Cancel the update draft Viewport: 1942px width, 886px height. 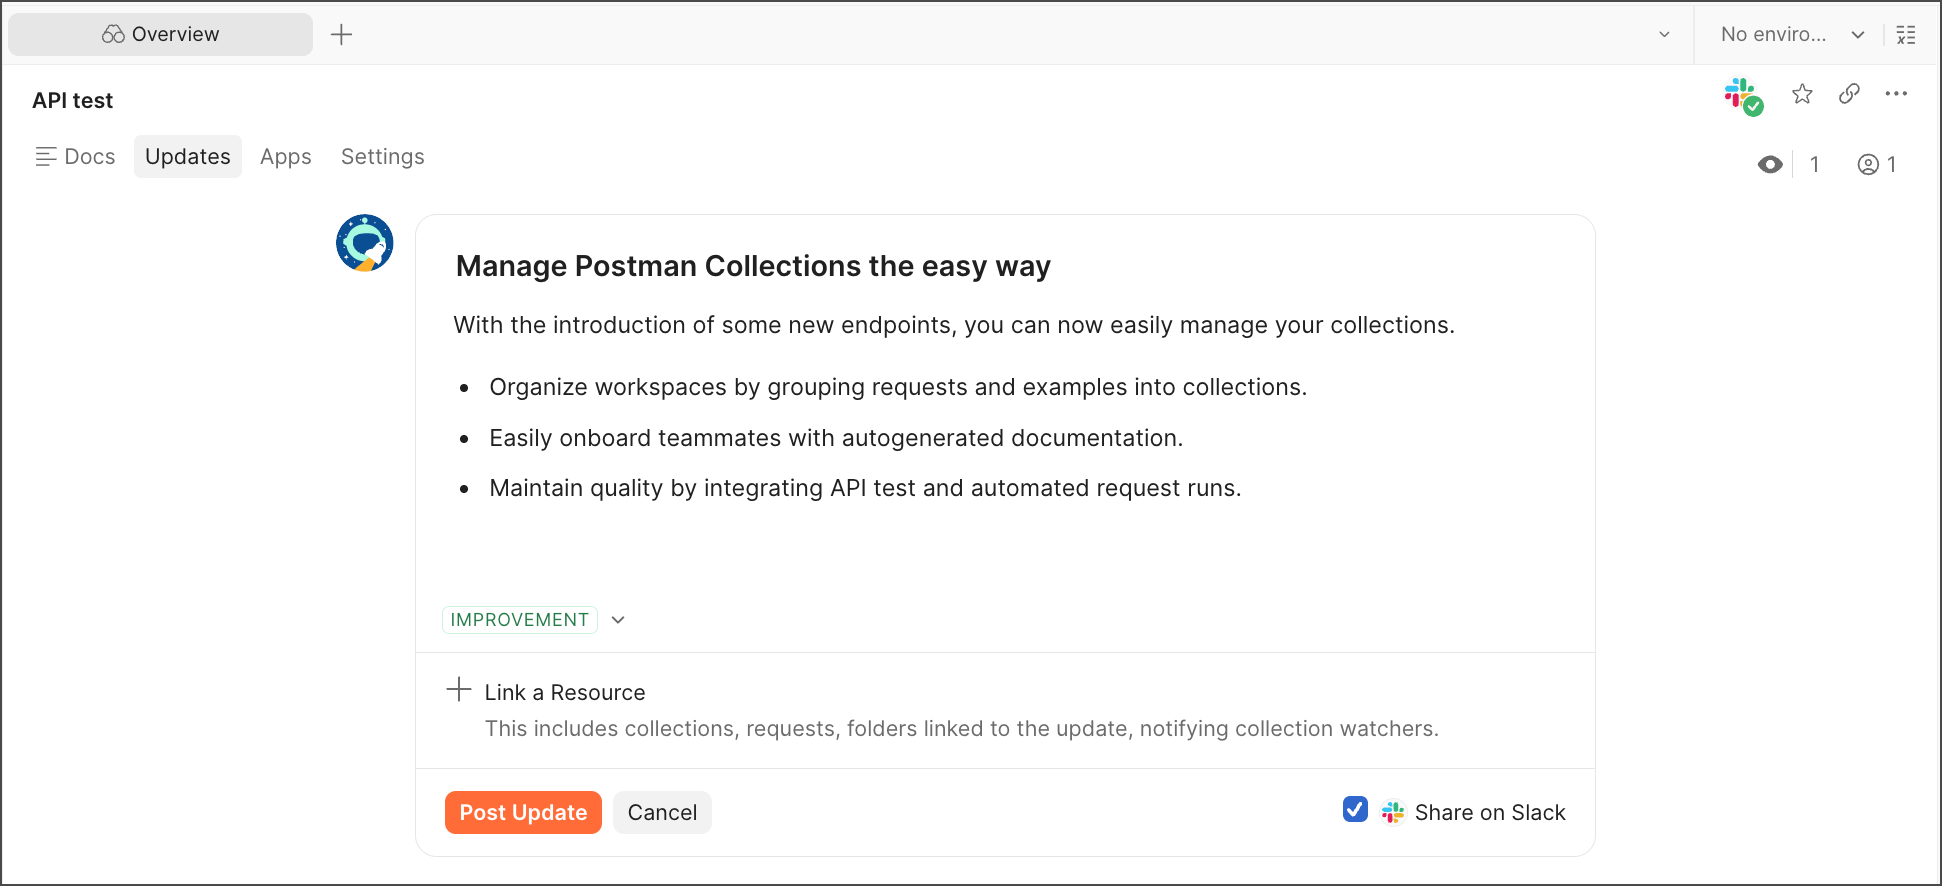point(662,812)
